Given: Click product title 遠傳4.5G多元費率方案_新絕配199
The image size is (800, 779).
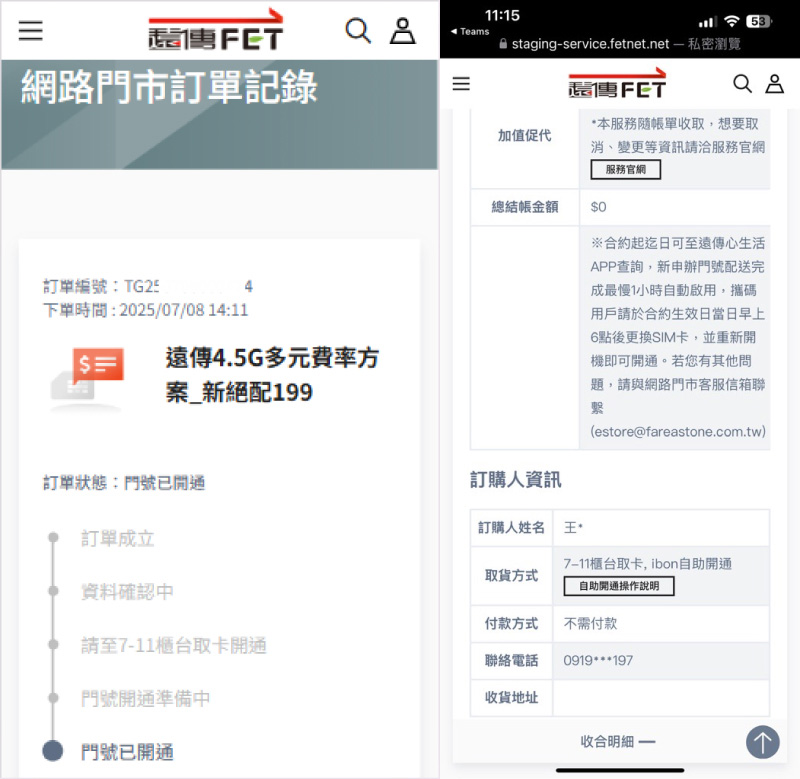Looking at the screenshot, I should [271, 375].
